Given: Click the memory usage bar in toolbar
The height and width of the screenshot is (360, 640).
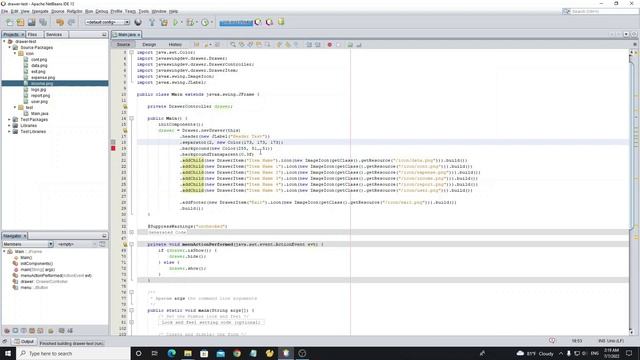Looking at the screenshot, I should pyautogui.click(x=236, y=22).
